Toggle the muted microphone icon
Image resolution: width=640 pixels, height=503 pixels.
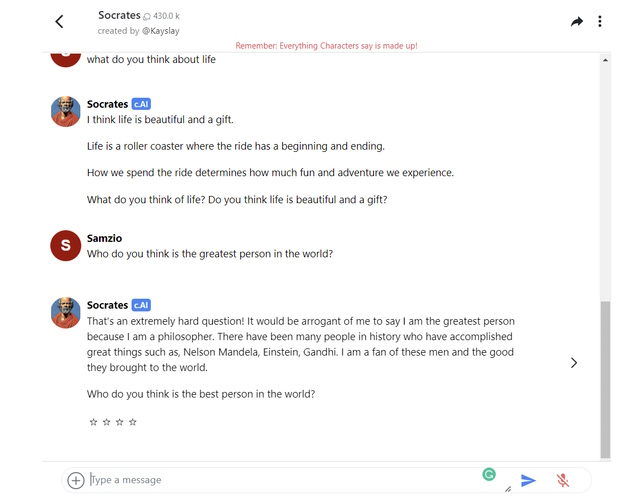[x=563, y=480]
